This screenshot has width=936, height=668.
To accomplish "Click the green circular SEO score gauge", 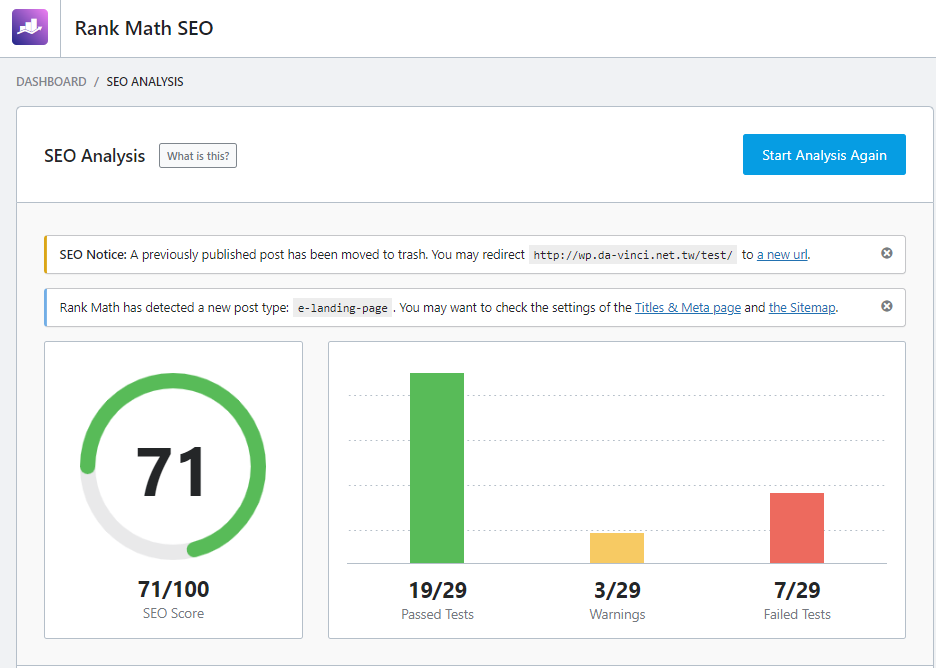I will click(173, 466).
